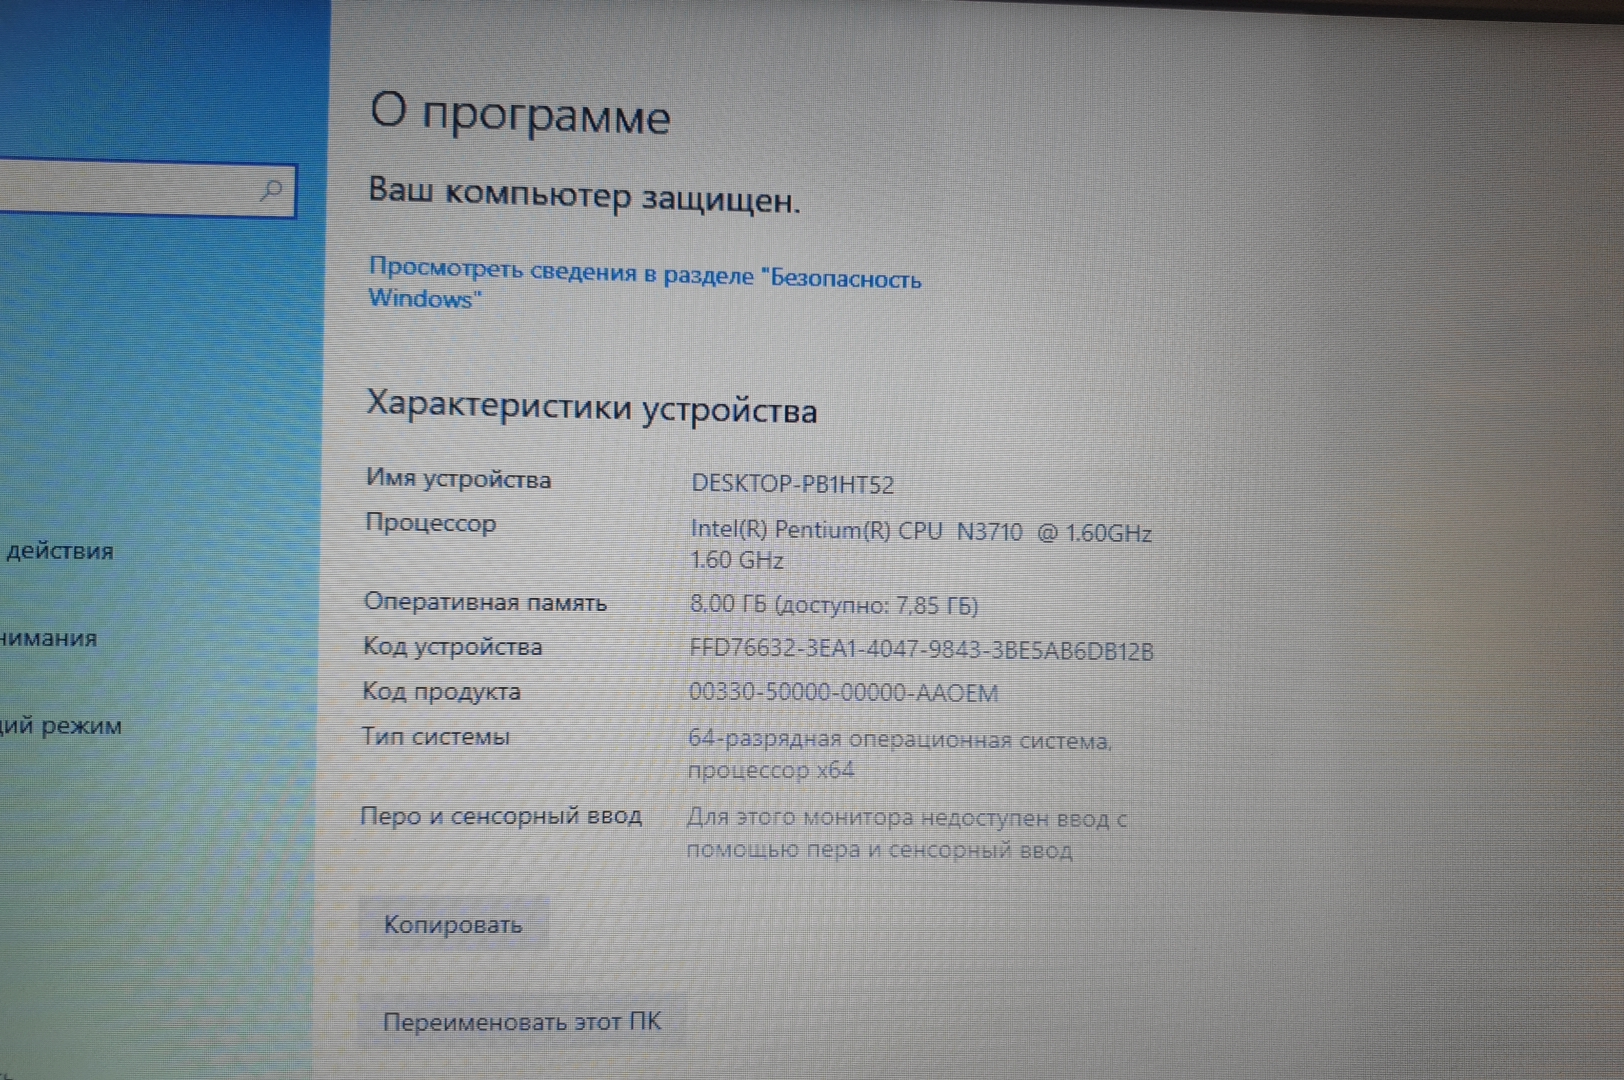Go to the sidebar item ending in "режим"
The width and height of the screenshot is (1624, 1080).
tap(60, 726)
